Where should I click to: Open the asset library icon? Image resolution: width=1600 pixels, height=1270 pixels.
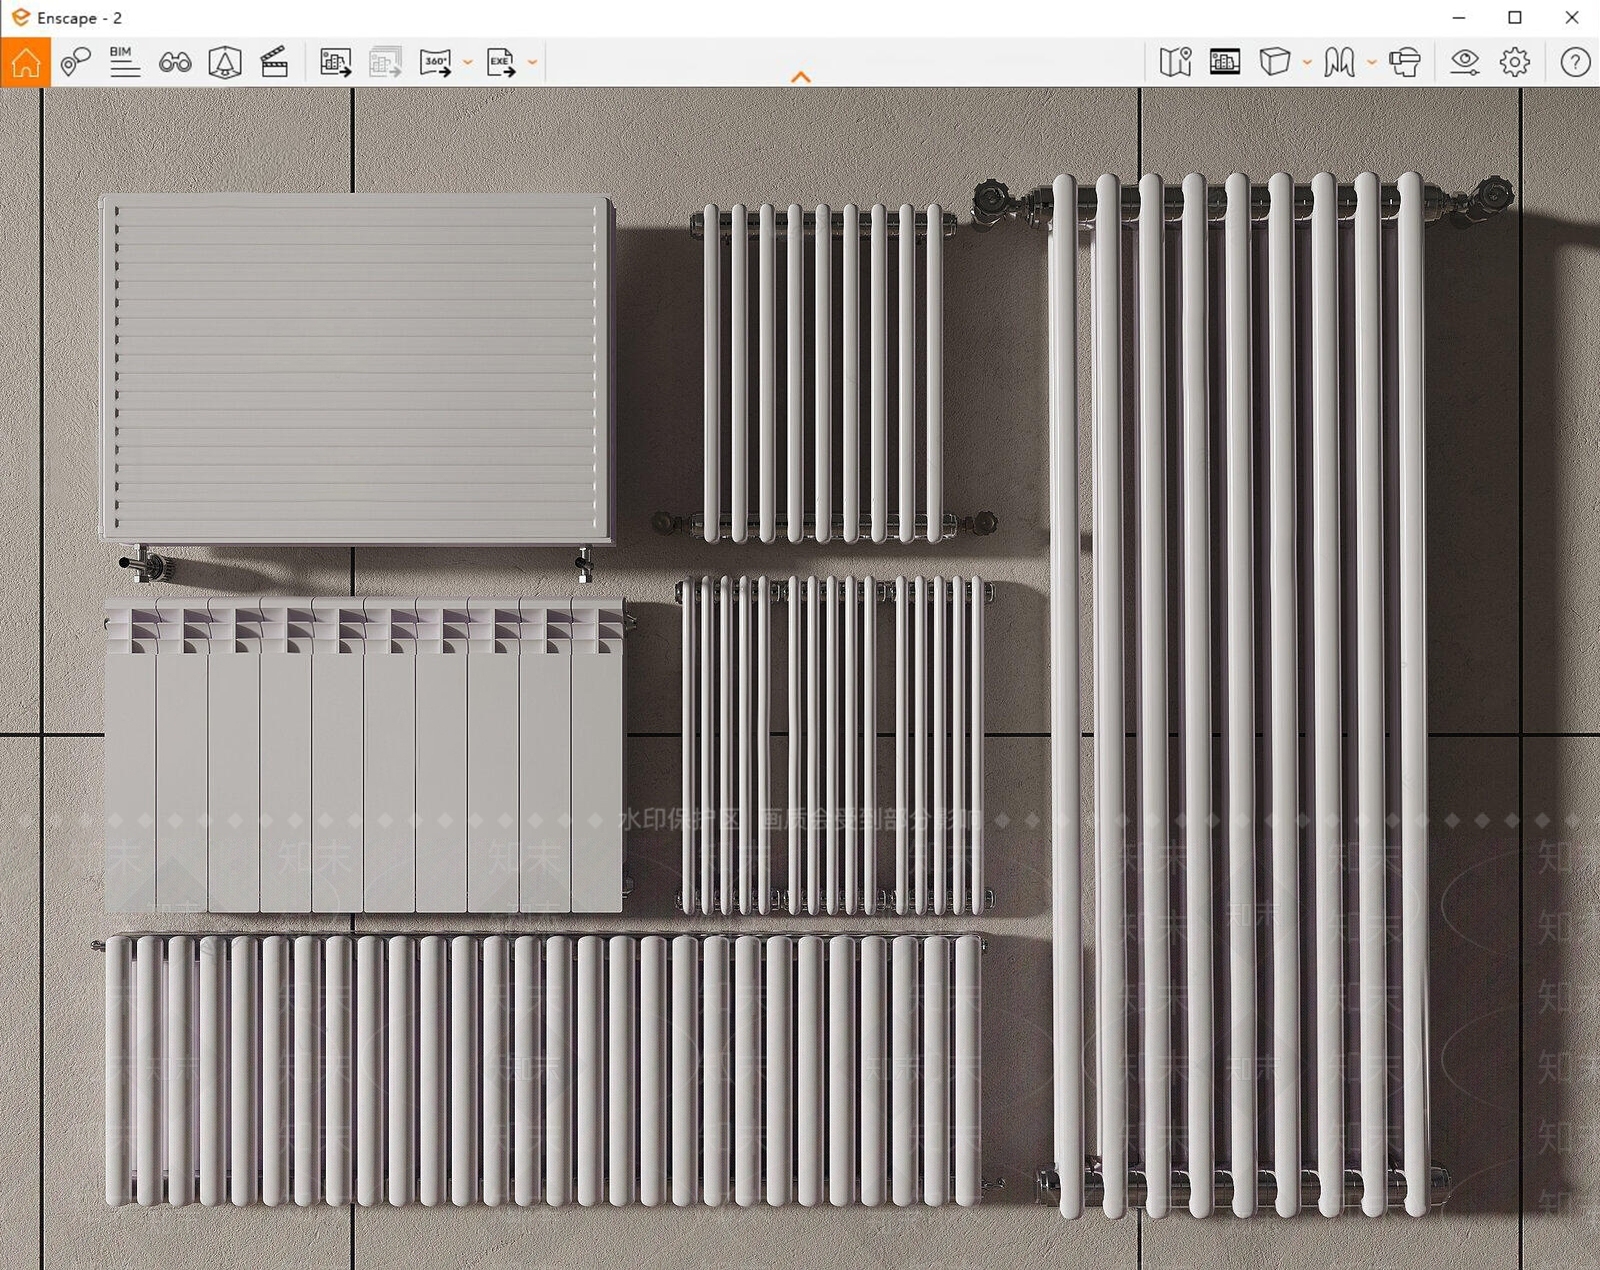point(1225,62)
